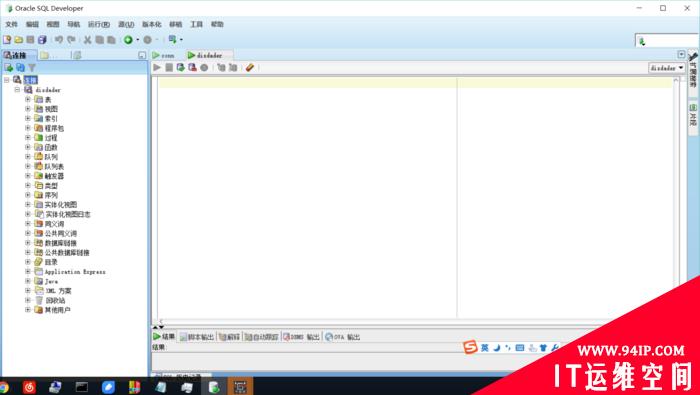Click the Open folder toolbar icon
The image size is (700, 395).
(x=19, y=40)
